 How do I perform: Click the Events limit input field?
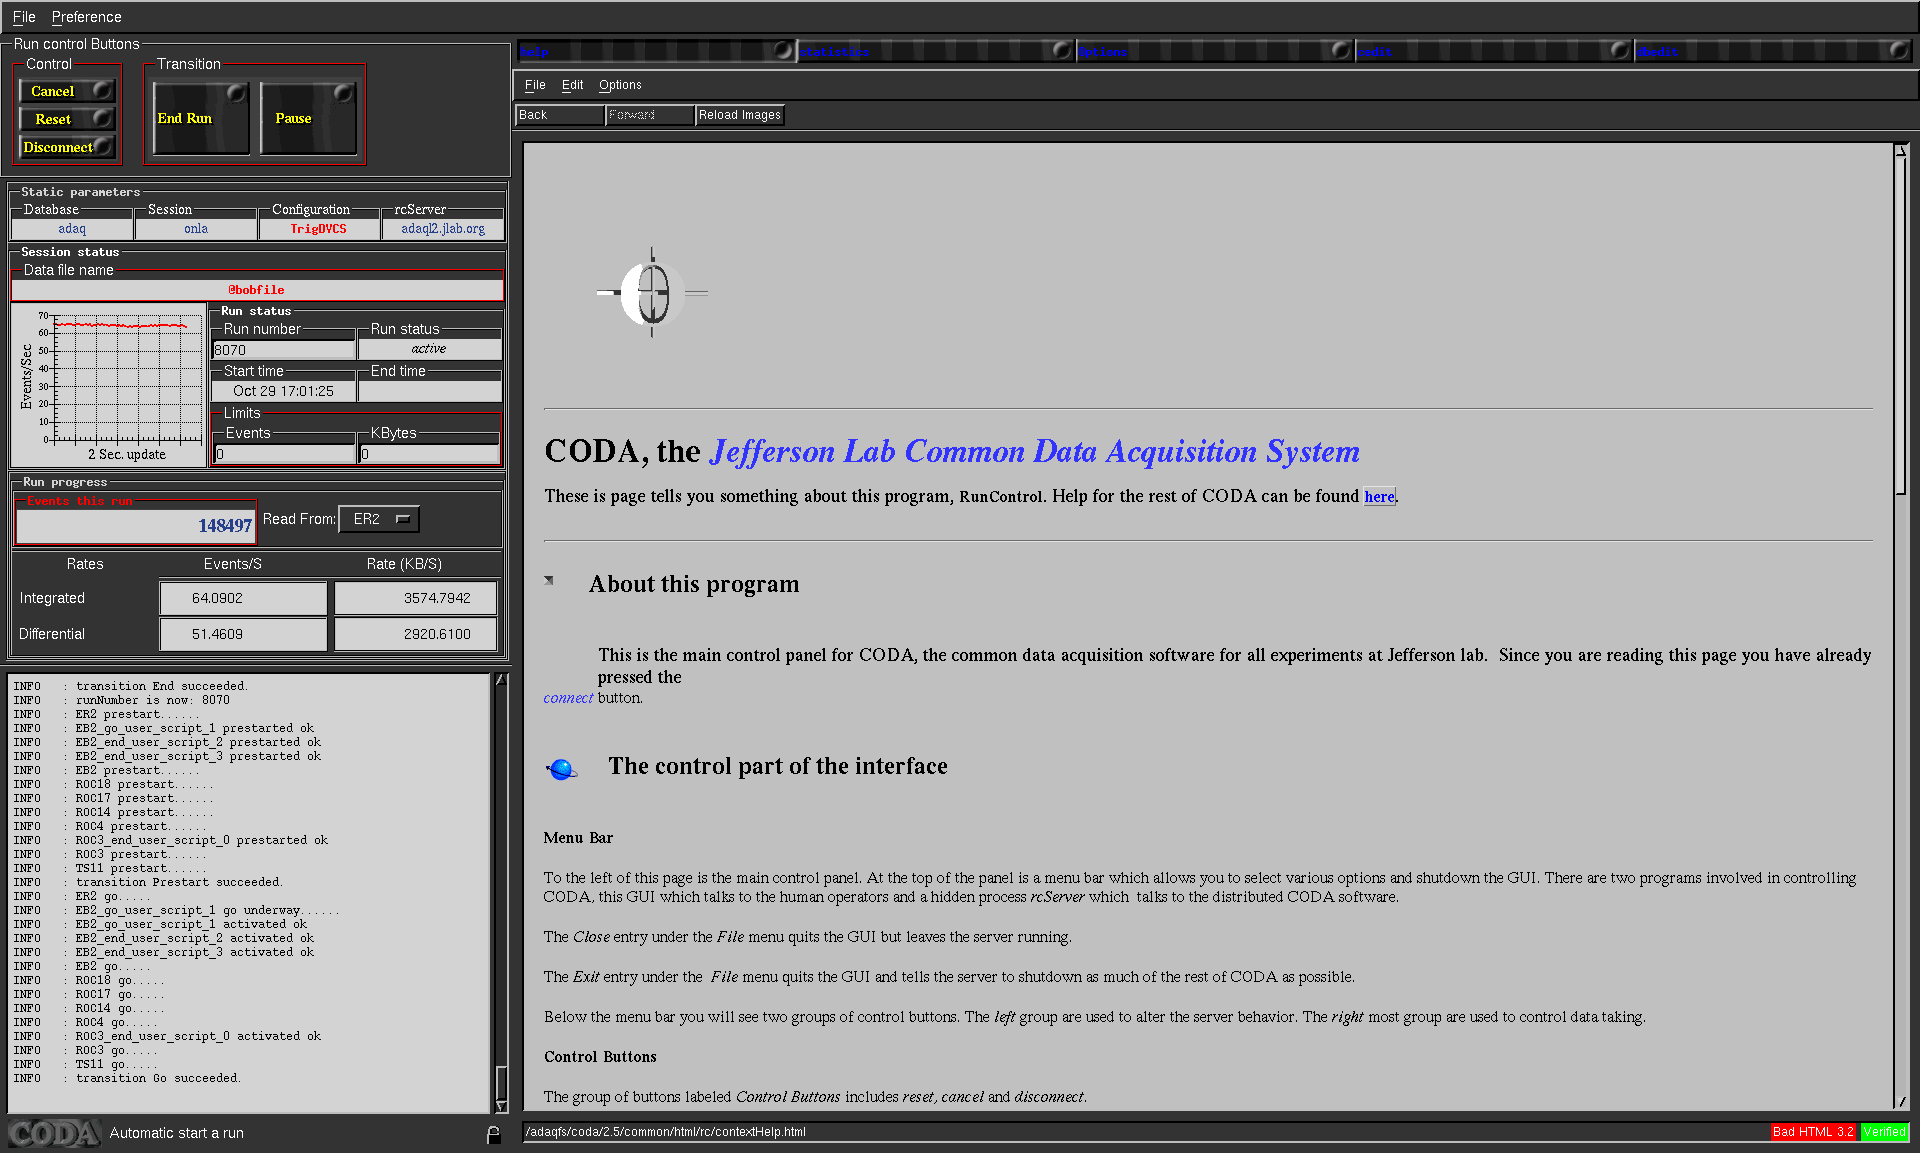coord(285,454)
